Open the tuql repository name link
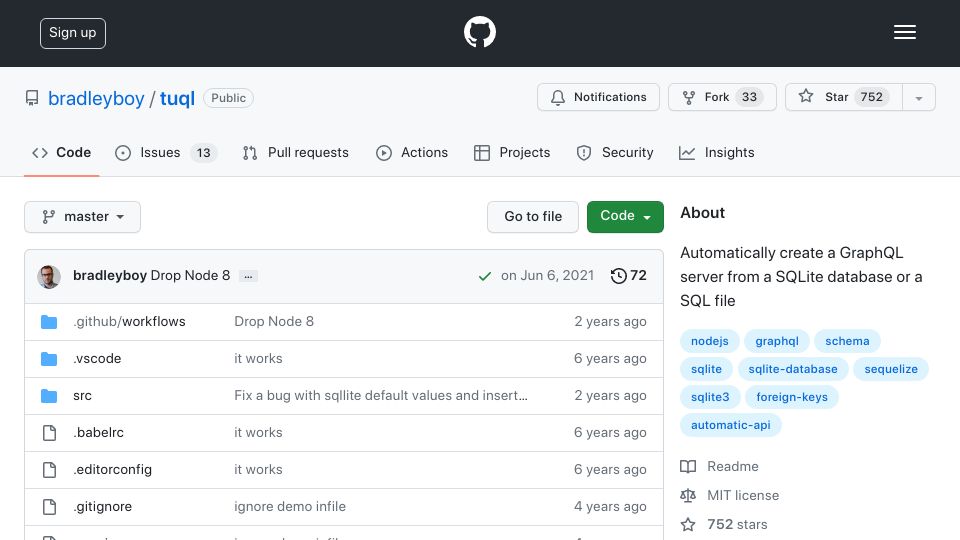 pyautogui.click(x=178, y=98)
